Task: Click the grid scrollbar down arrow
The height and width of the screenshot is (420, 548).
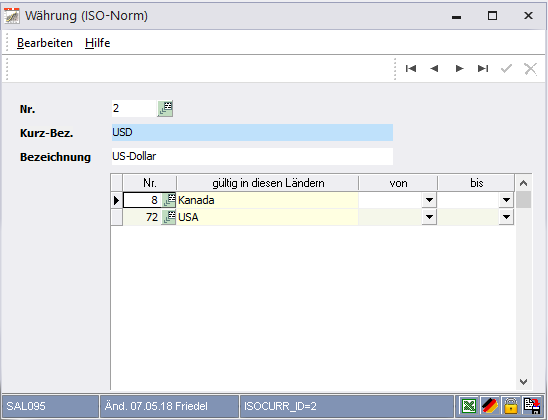Action: click(523, 382)
